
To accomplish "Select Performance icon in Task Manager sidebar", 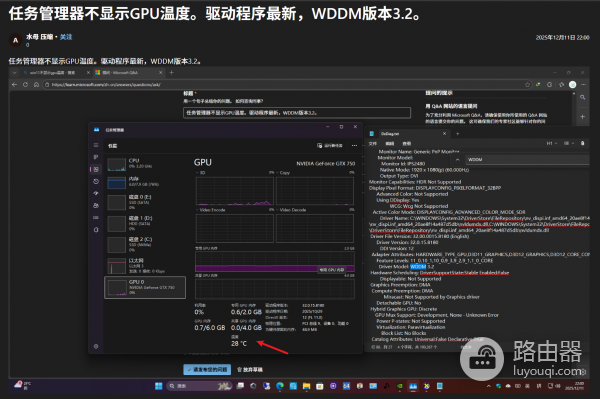I will point(96,169).
